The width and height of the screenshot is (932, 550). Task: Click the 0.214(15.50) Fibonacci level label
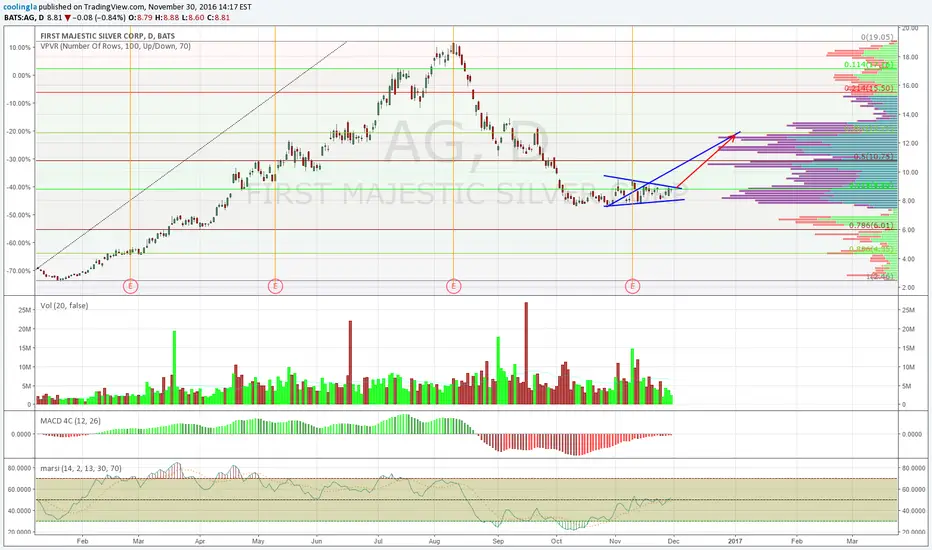(x=870, y=88)
